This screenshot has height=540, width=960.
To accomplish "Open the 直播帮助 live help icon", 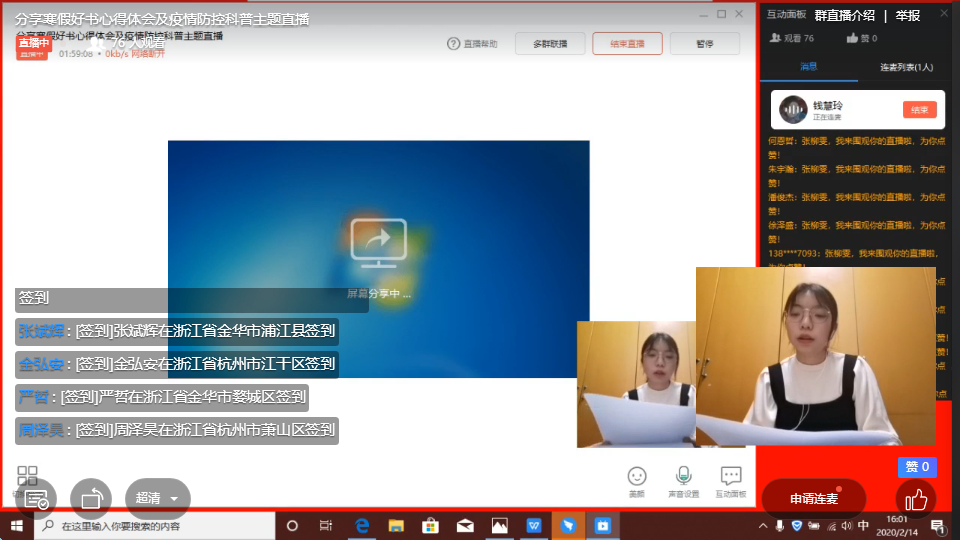I will pyautogui.click(x=453, y=43).
